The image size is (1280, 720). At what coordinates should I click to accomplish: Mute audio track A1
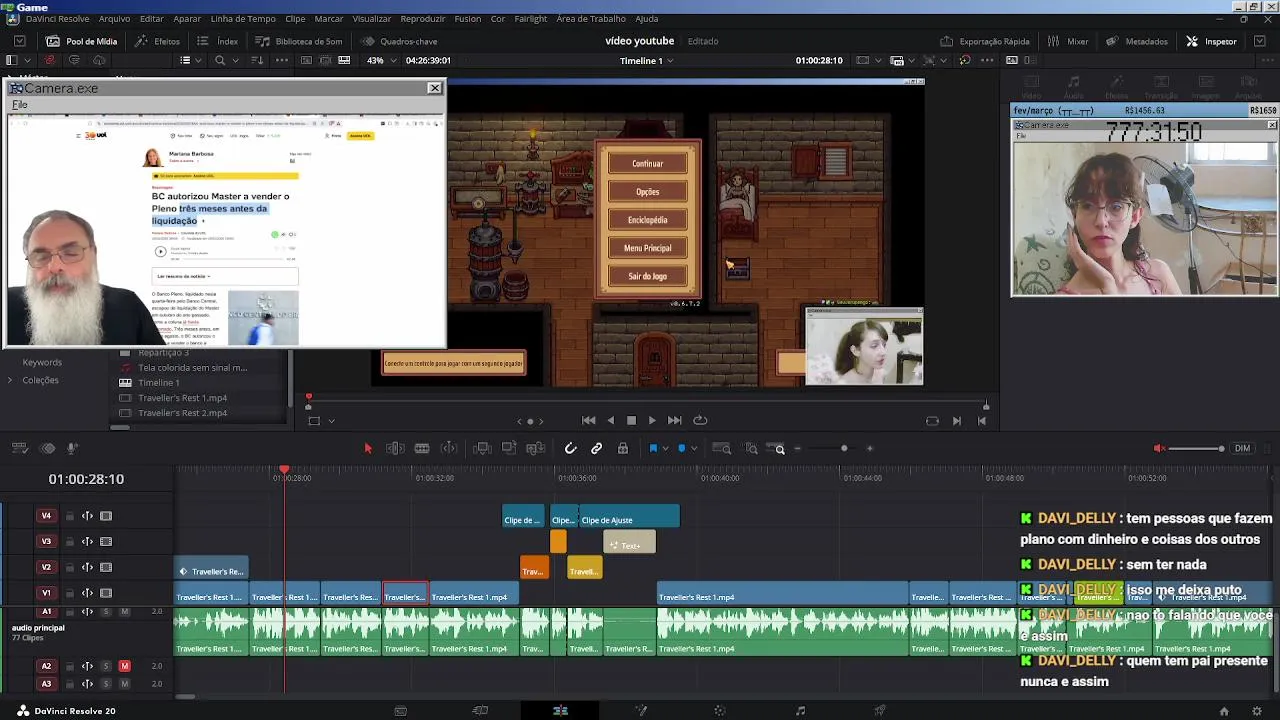coord(125,612)
